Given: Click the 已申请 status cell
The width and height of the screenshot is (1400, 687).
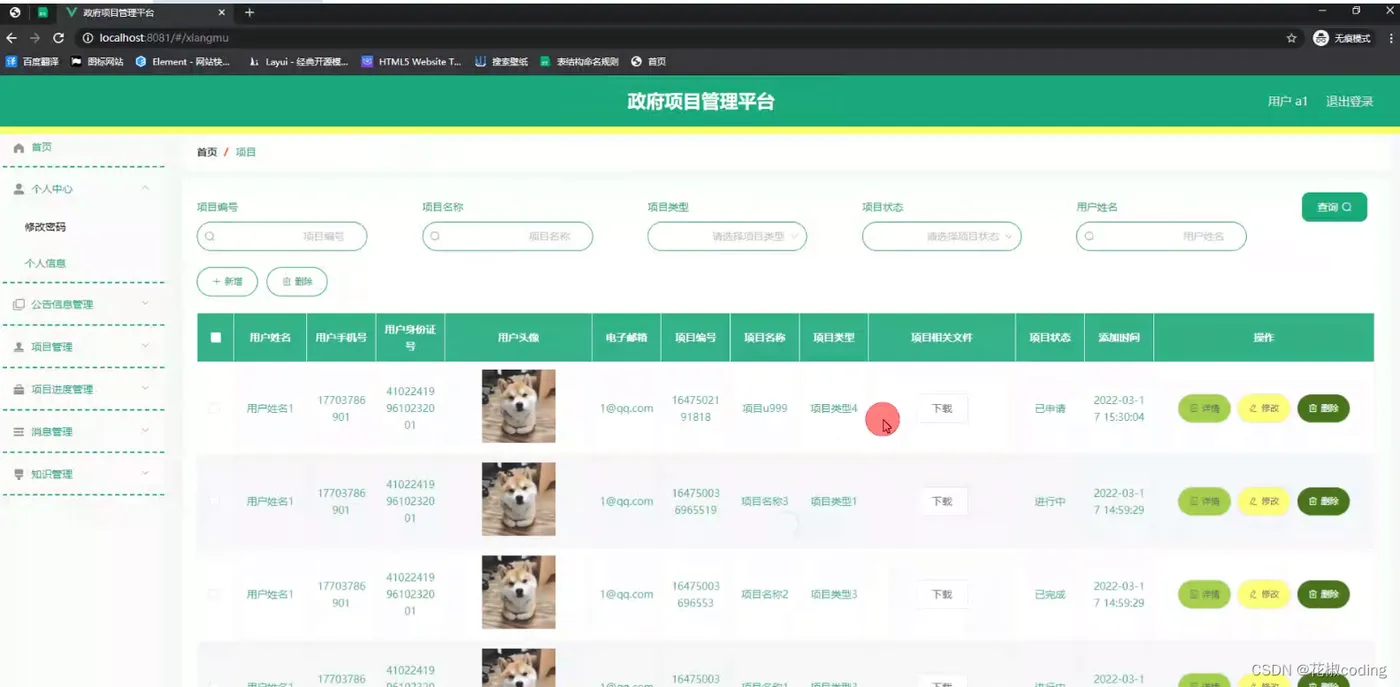Looking at the screenshot, I should click(x=1050, y=408).
